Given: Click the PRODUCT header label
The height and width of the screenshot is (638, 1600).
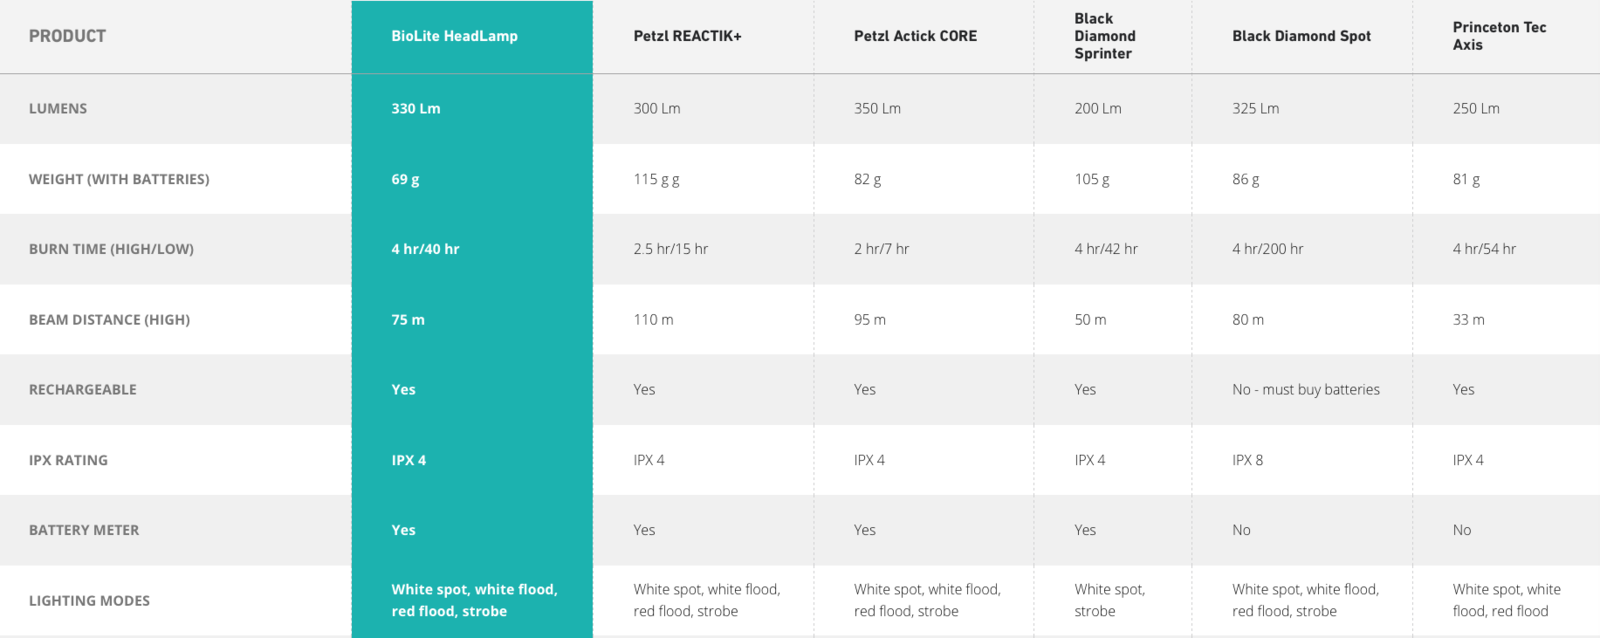Looking at the screenshot, I should (x=67, y=36).
